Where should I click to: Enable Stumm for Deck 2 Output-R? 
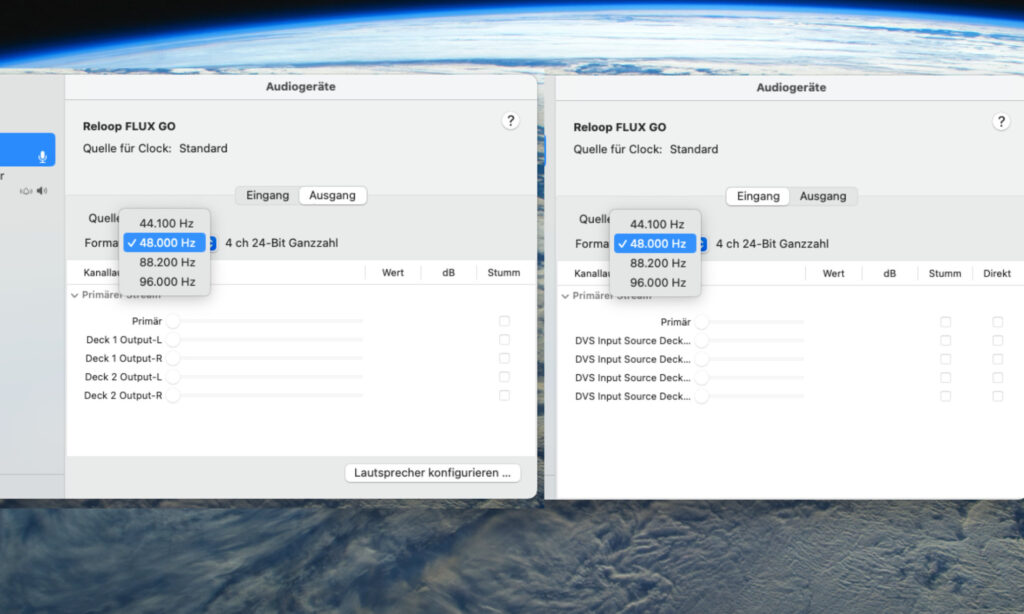tap(504, 395)
